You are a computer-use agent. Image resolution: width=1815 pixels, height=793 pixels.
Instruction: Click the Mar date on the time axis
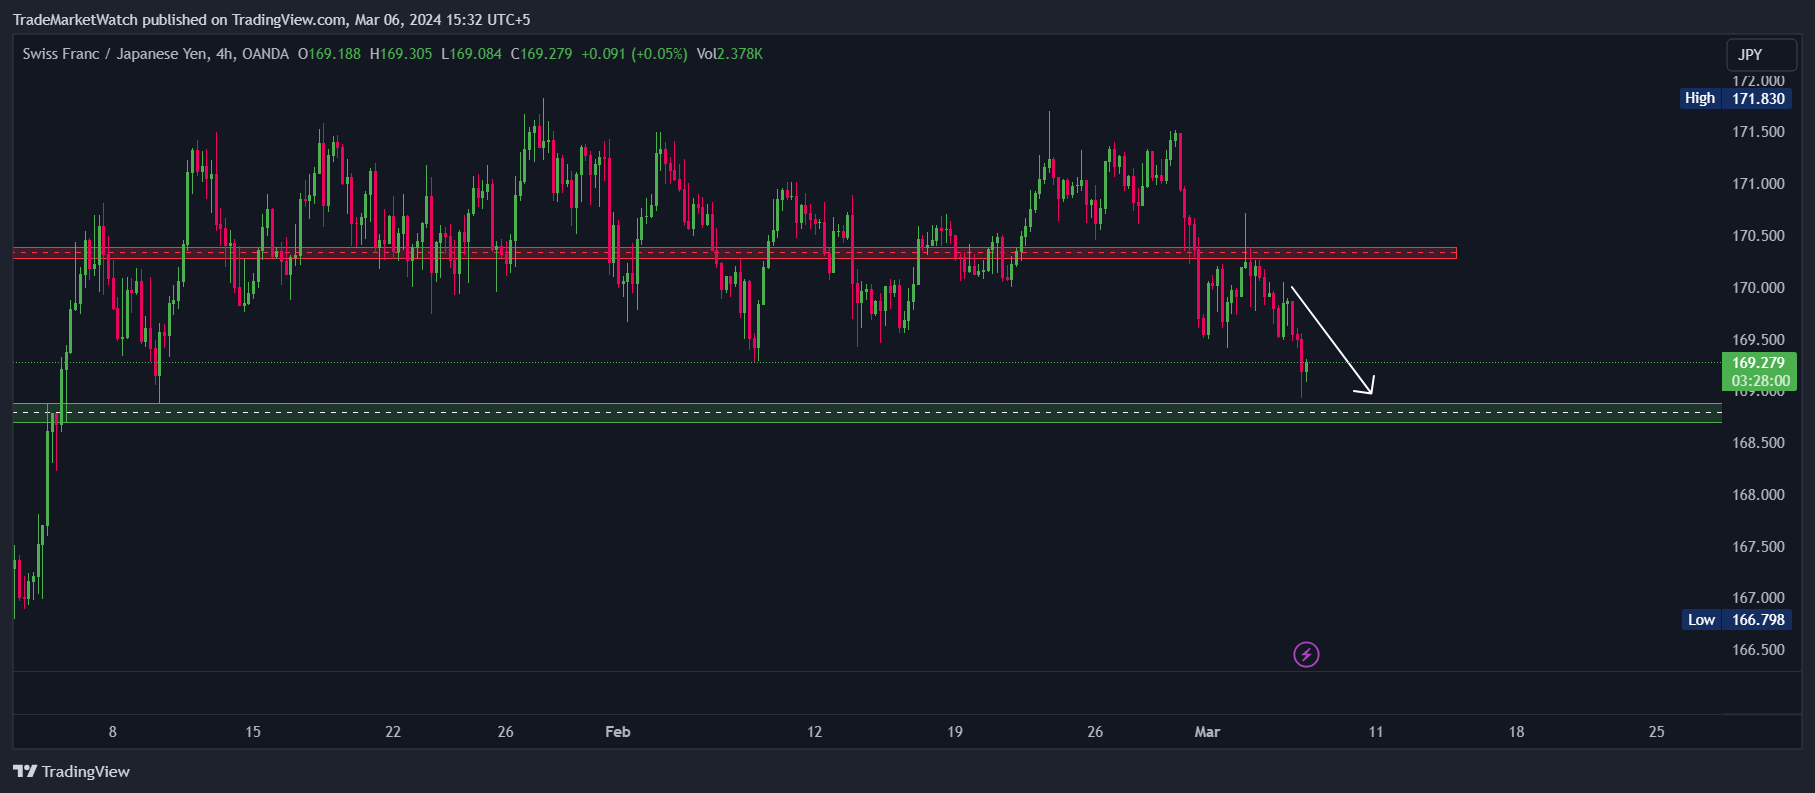[x=1207, y=732]
